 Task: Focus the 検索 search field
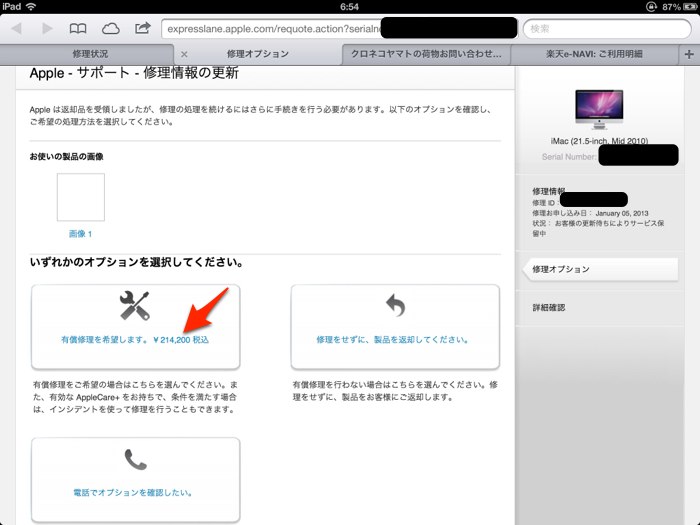click(607, 29)
